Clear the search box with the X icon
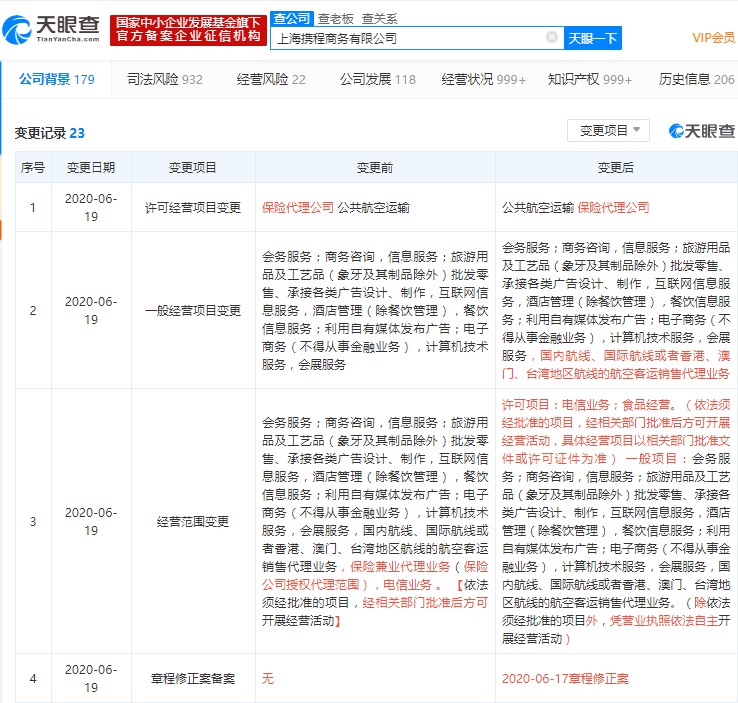738x703 pixels. pyautogui.click(x=552, y=37)
